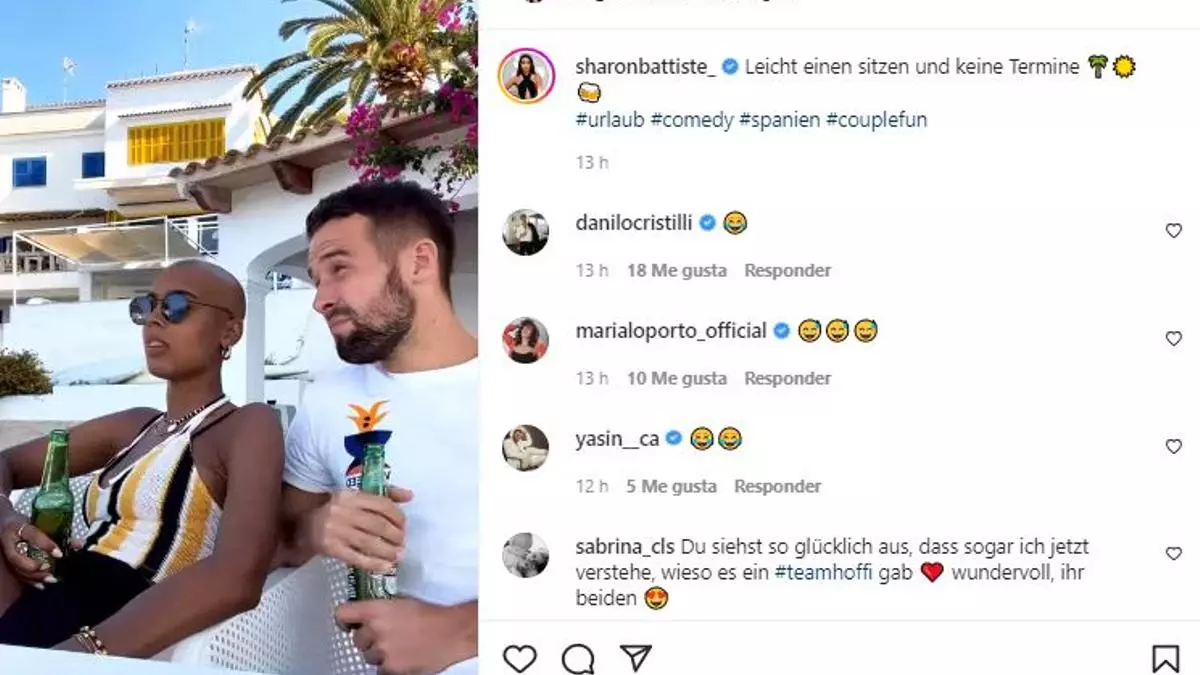Like the post with the heart icon
Image resolution: width=1200 pixels, height=675 pixels.
[519, 658]
